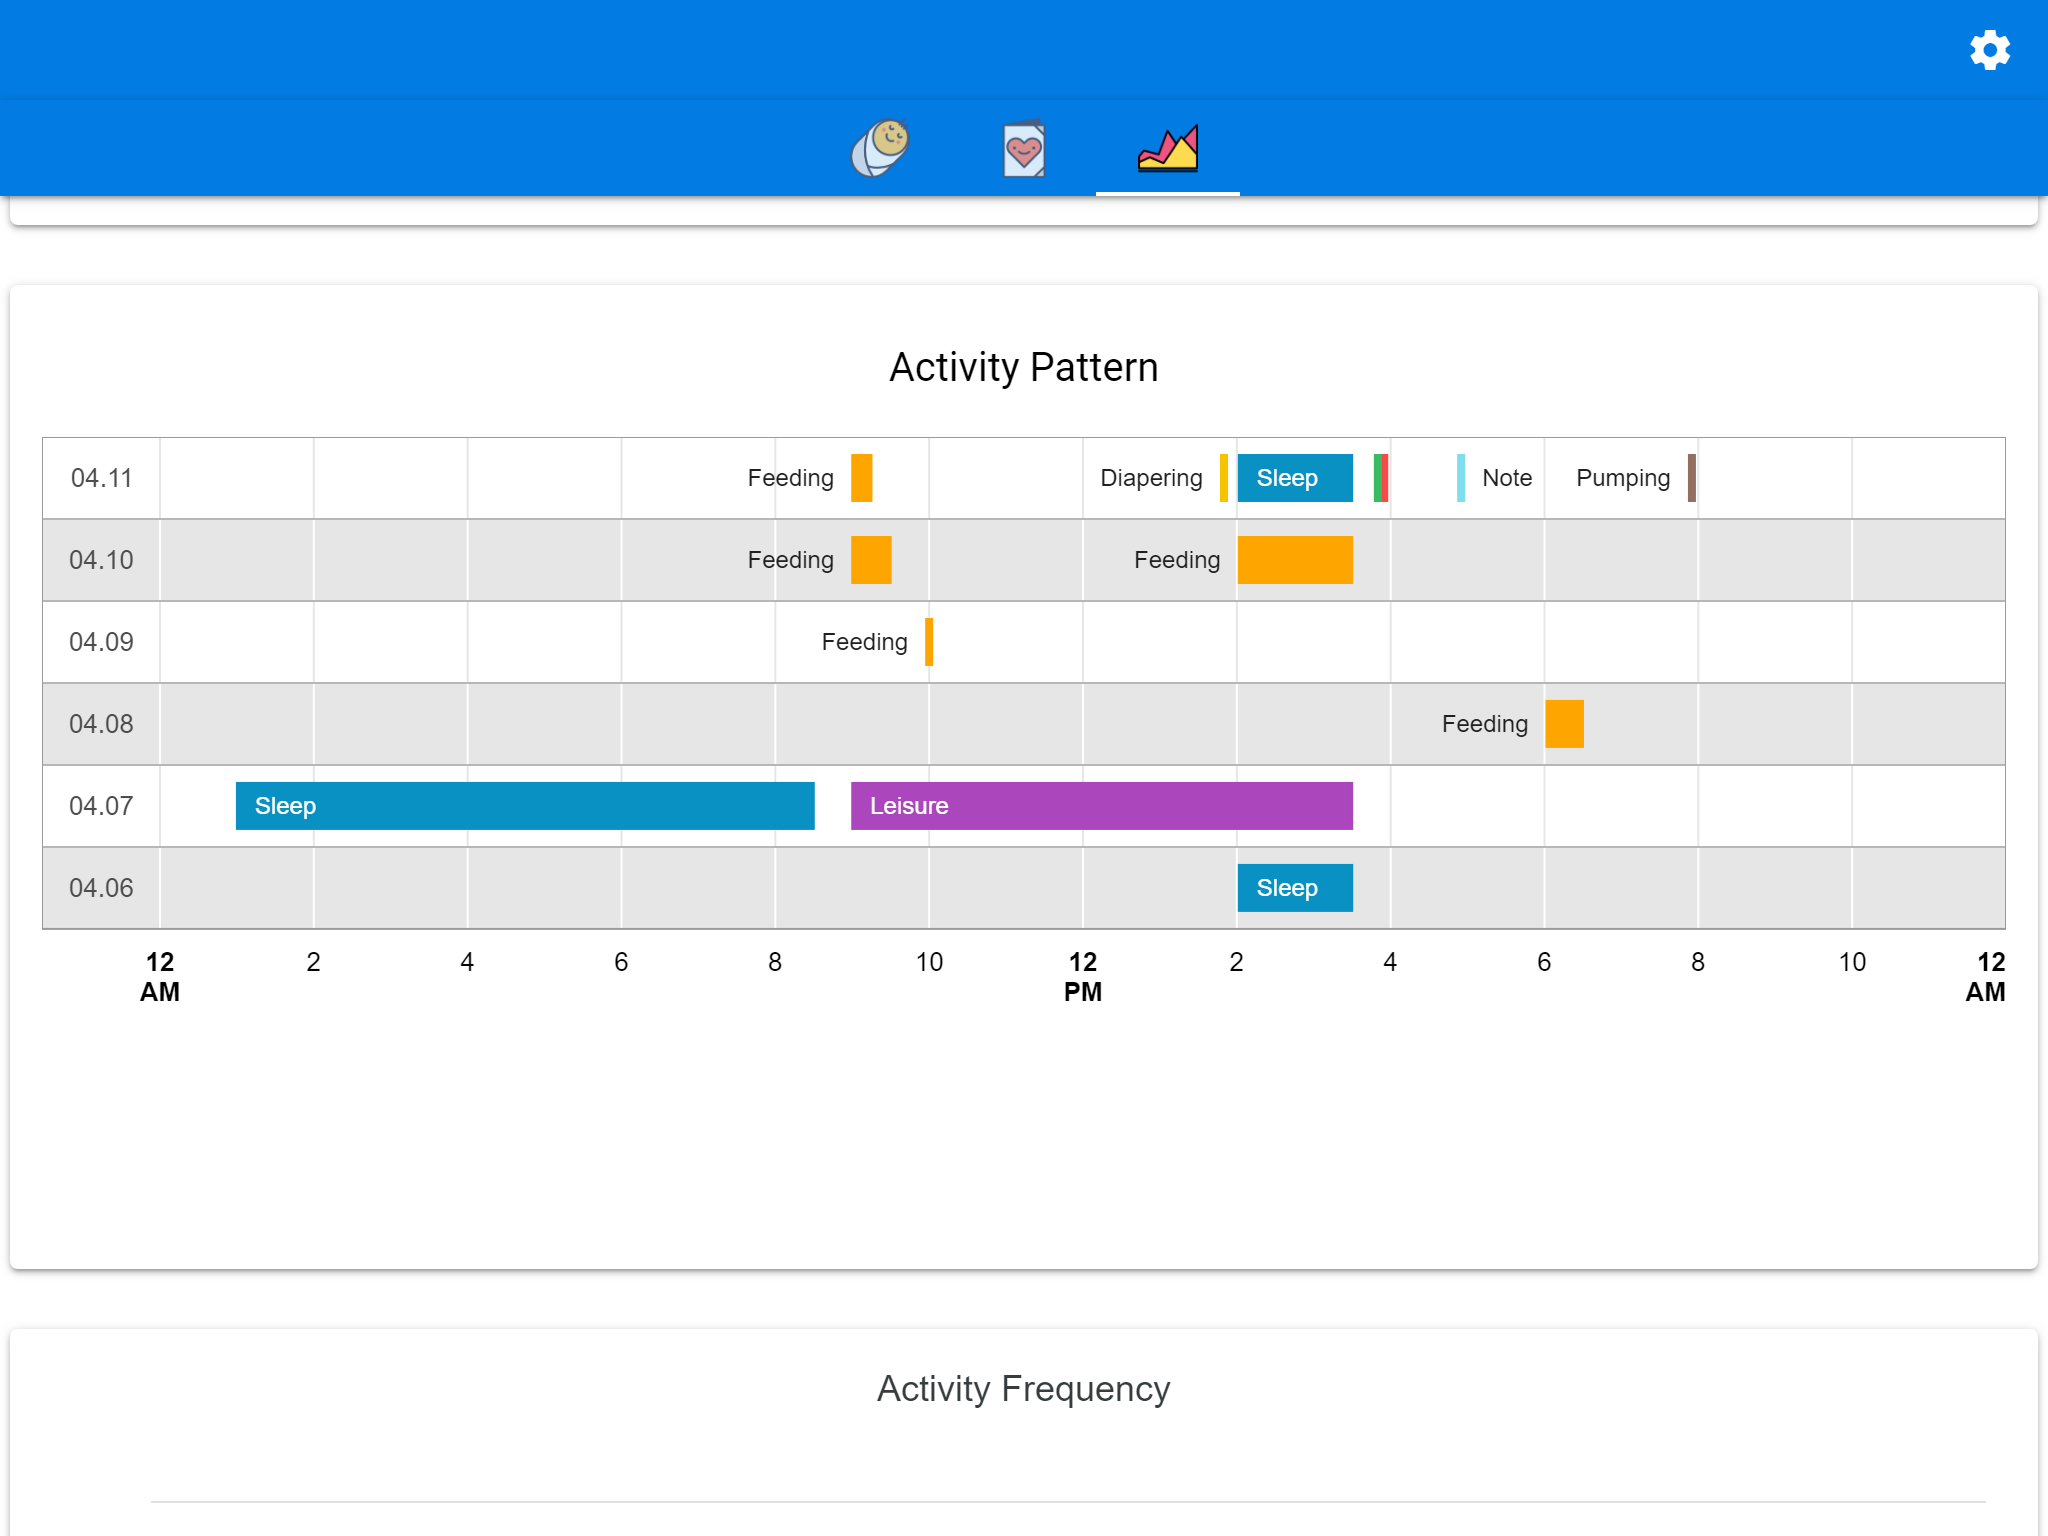Click the morning Feeding block on 04.10
The height and width of the screenshot is (1536, 2048).
click(x=871, y=560)
